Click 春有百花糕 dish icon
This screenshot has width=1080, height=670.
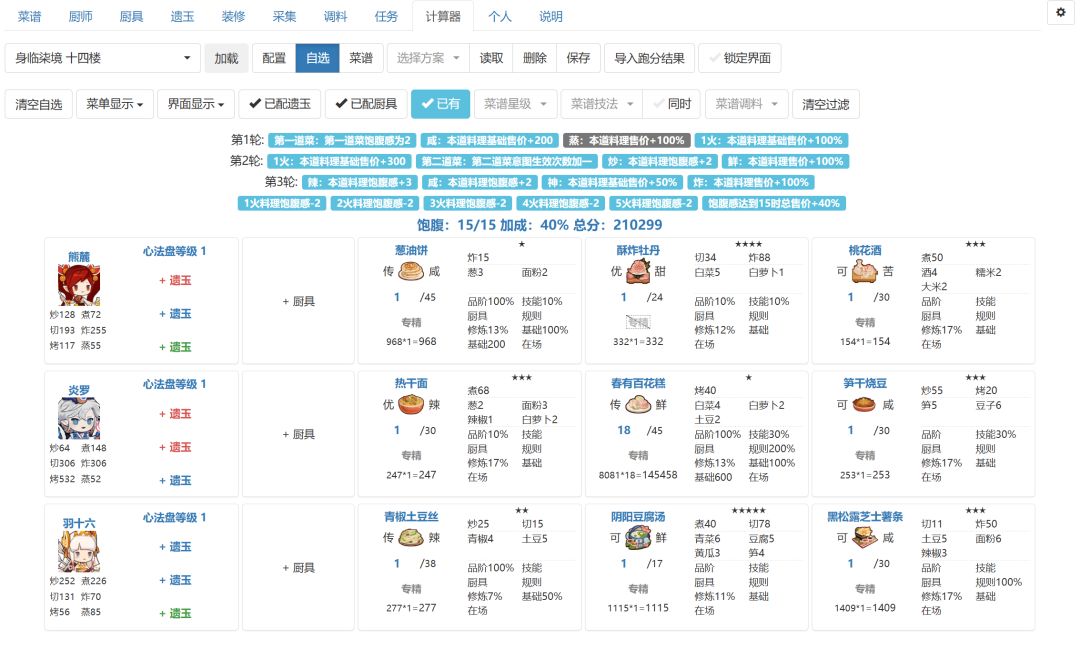638,404
